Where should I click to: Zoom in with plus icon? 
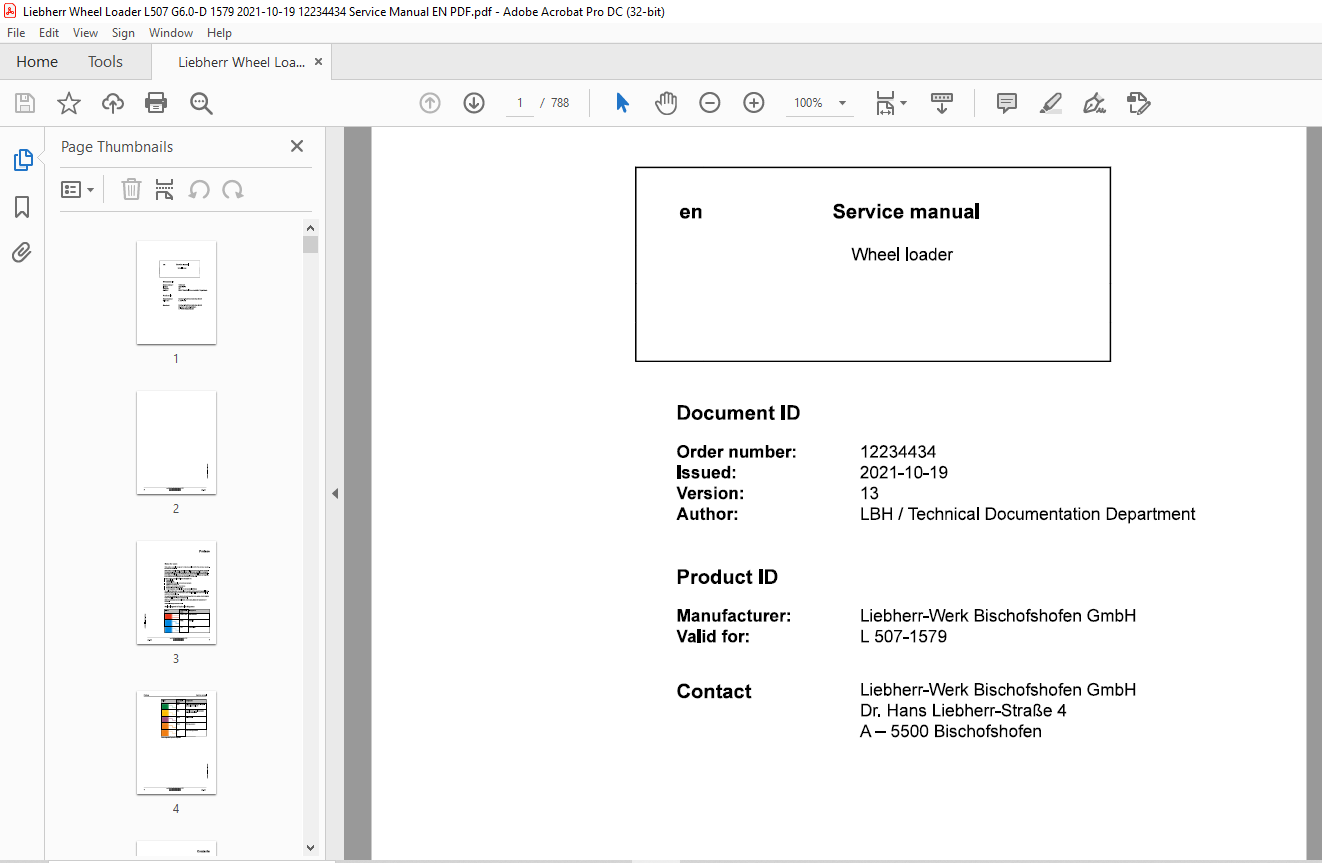click(x=754, y=103)
